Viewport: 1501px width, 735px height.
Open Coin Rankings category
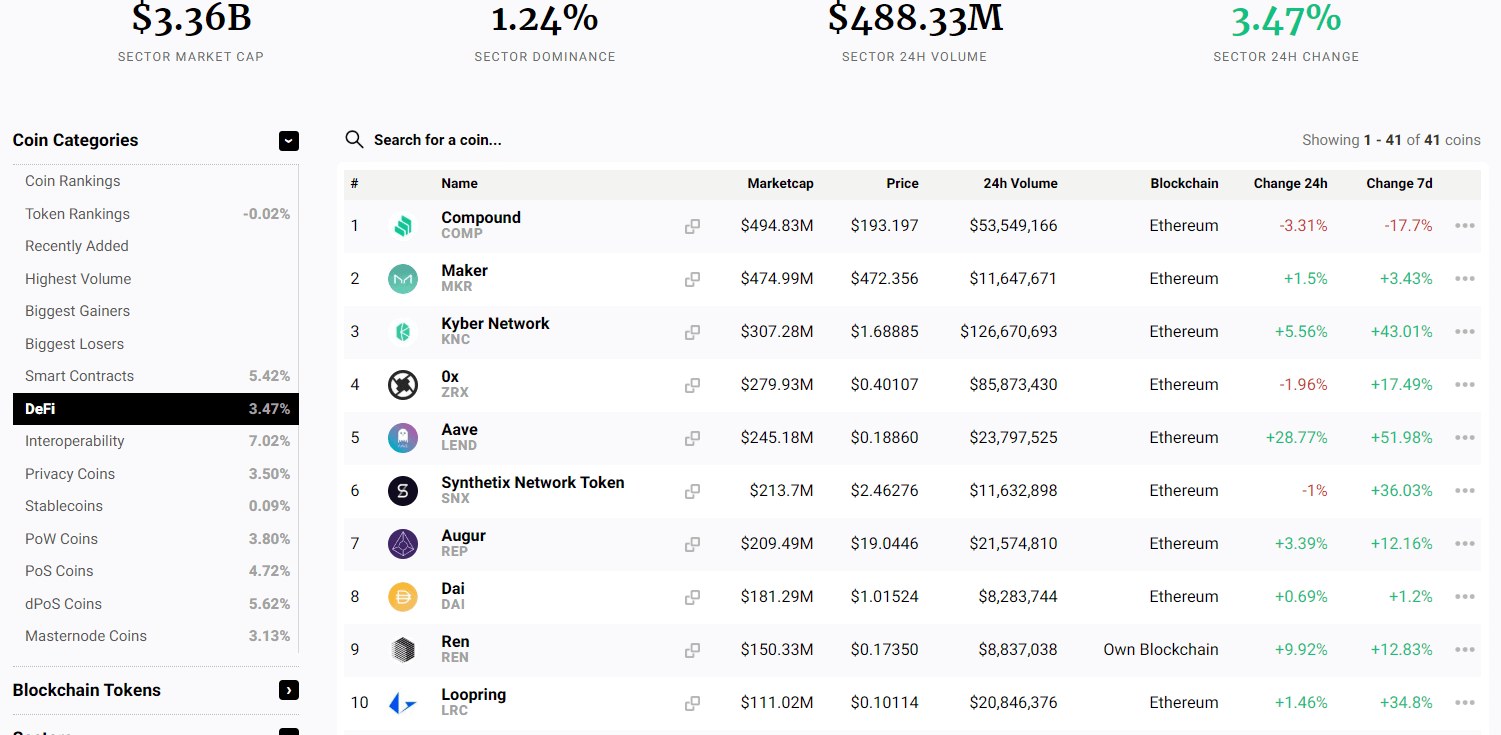72,181
